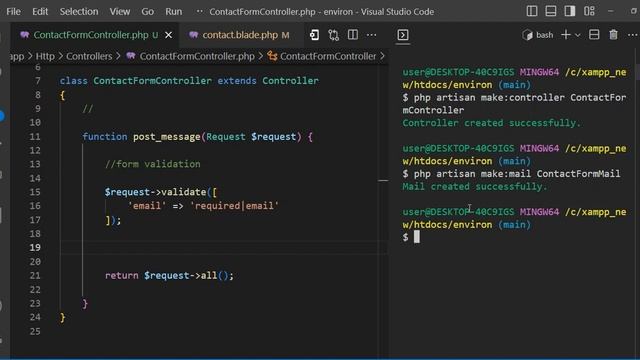This screenshot has width=640, height=360.
Task: Create a new terminal with plus icon
Action: [565, 35]
